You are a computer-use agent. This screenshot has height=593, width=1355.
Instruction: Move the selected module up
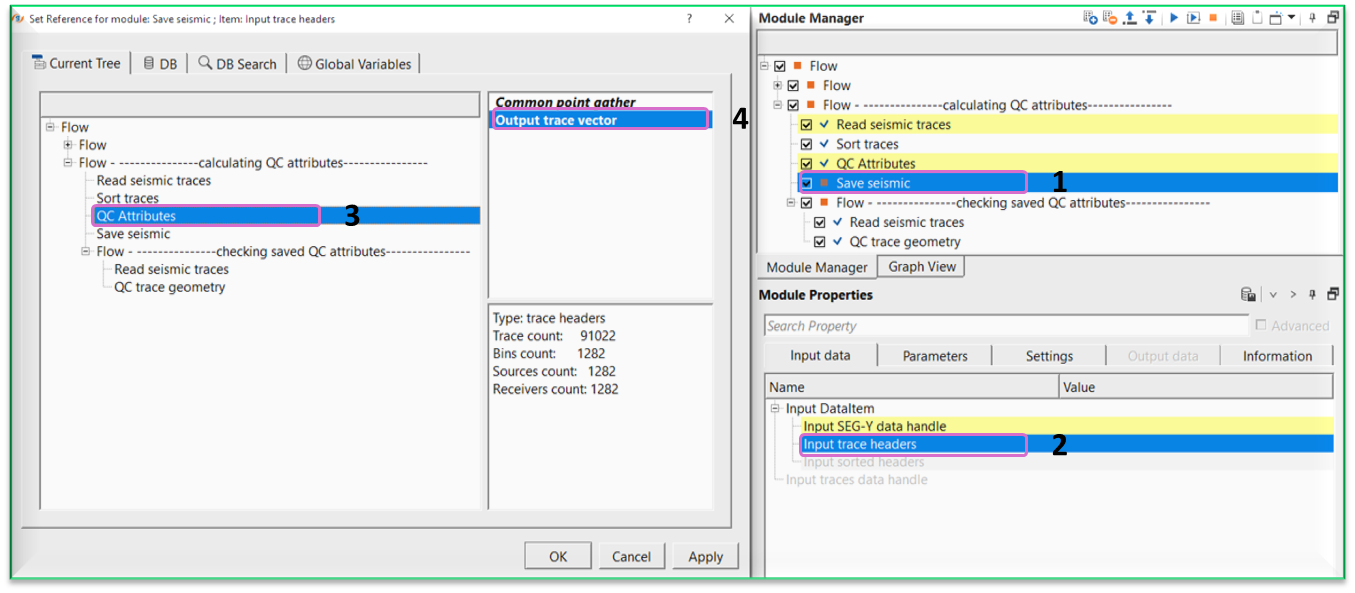click(1130, 17)
